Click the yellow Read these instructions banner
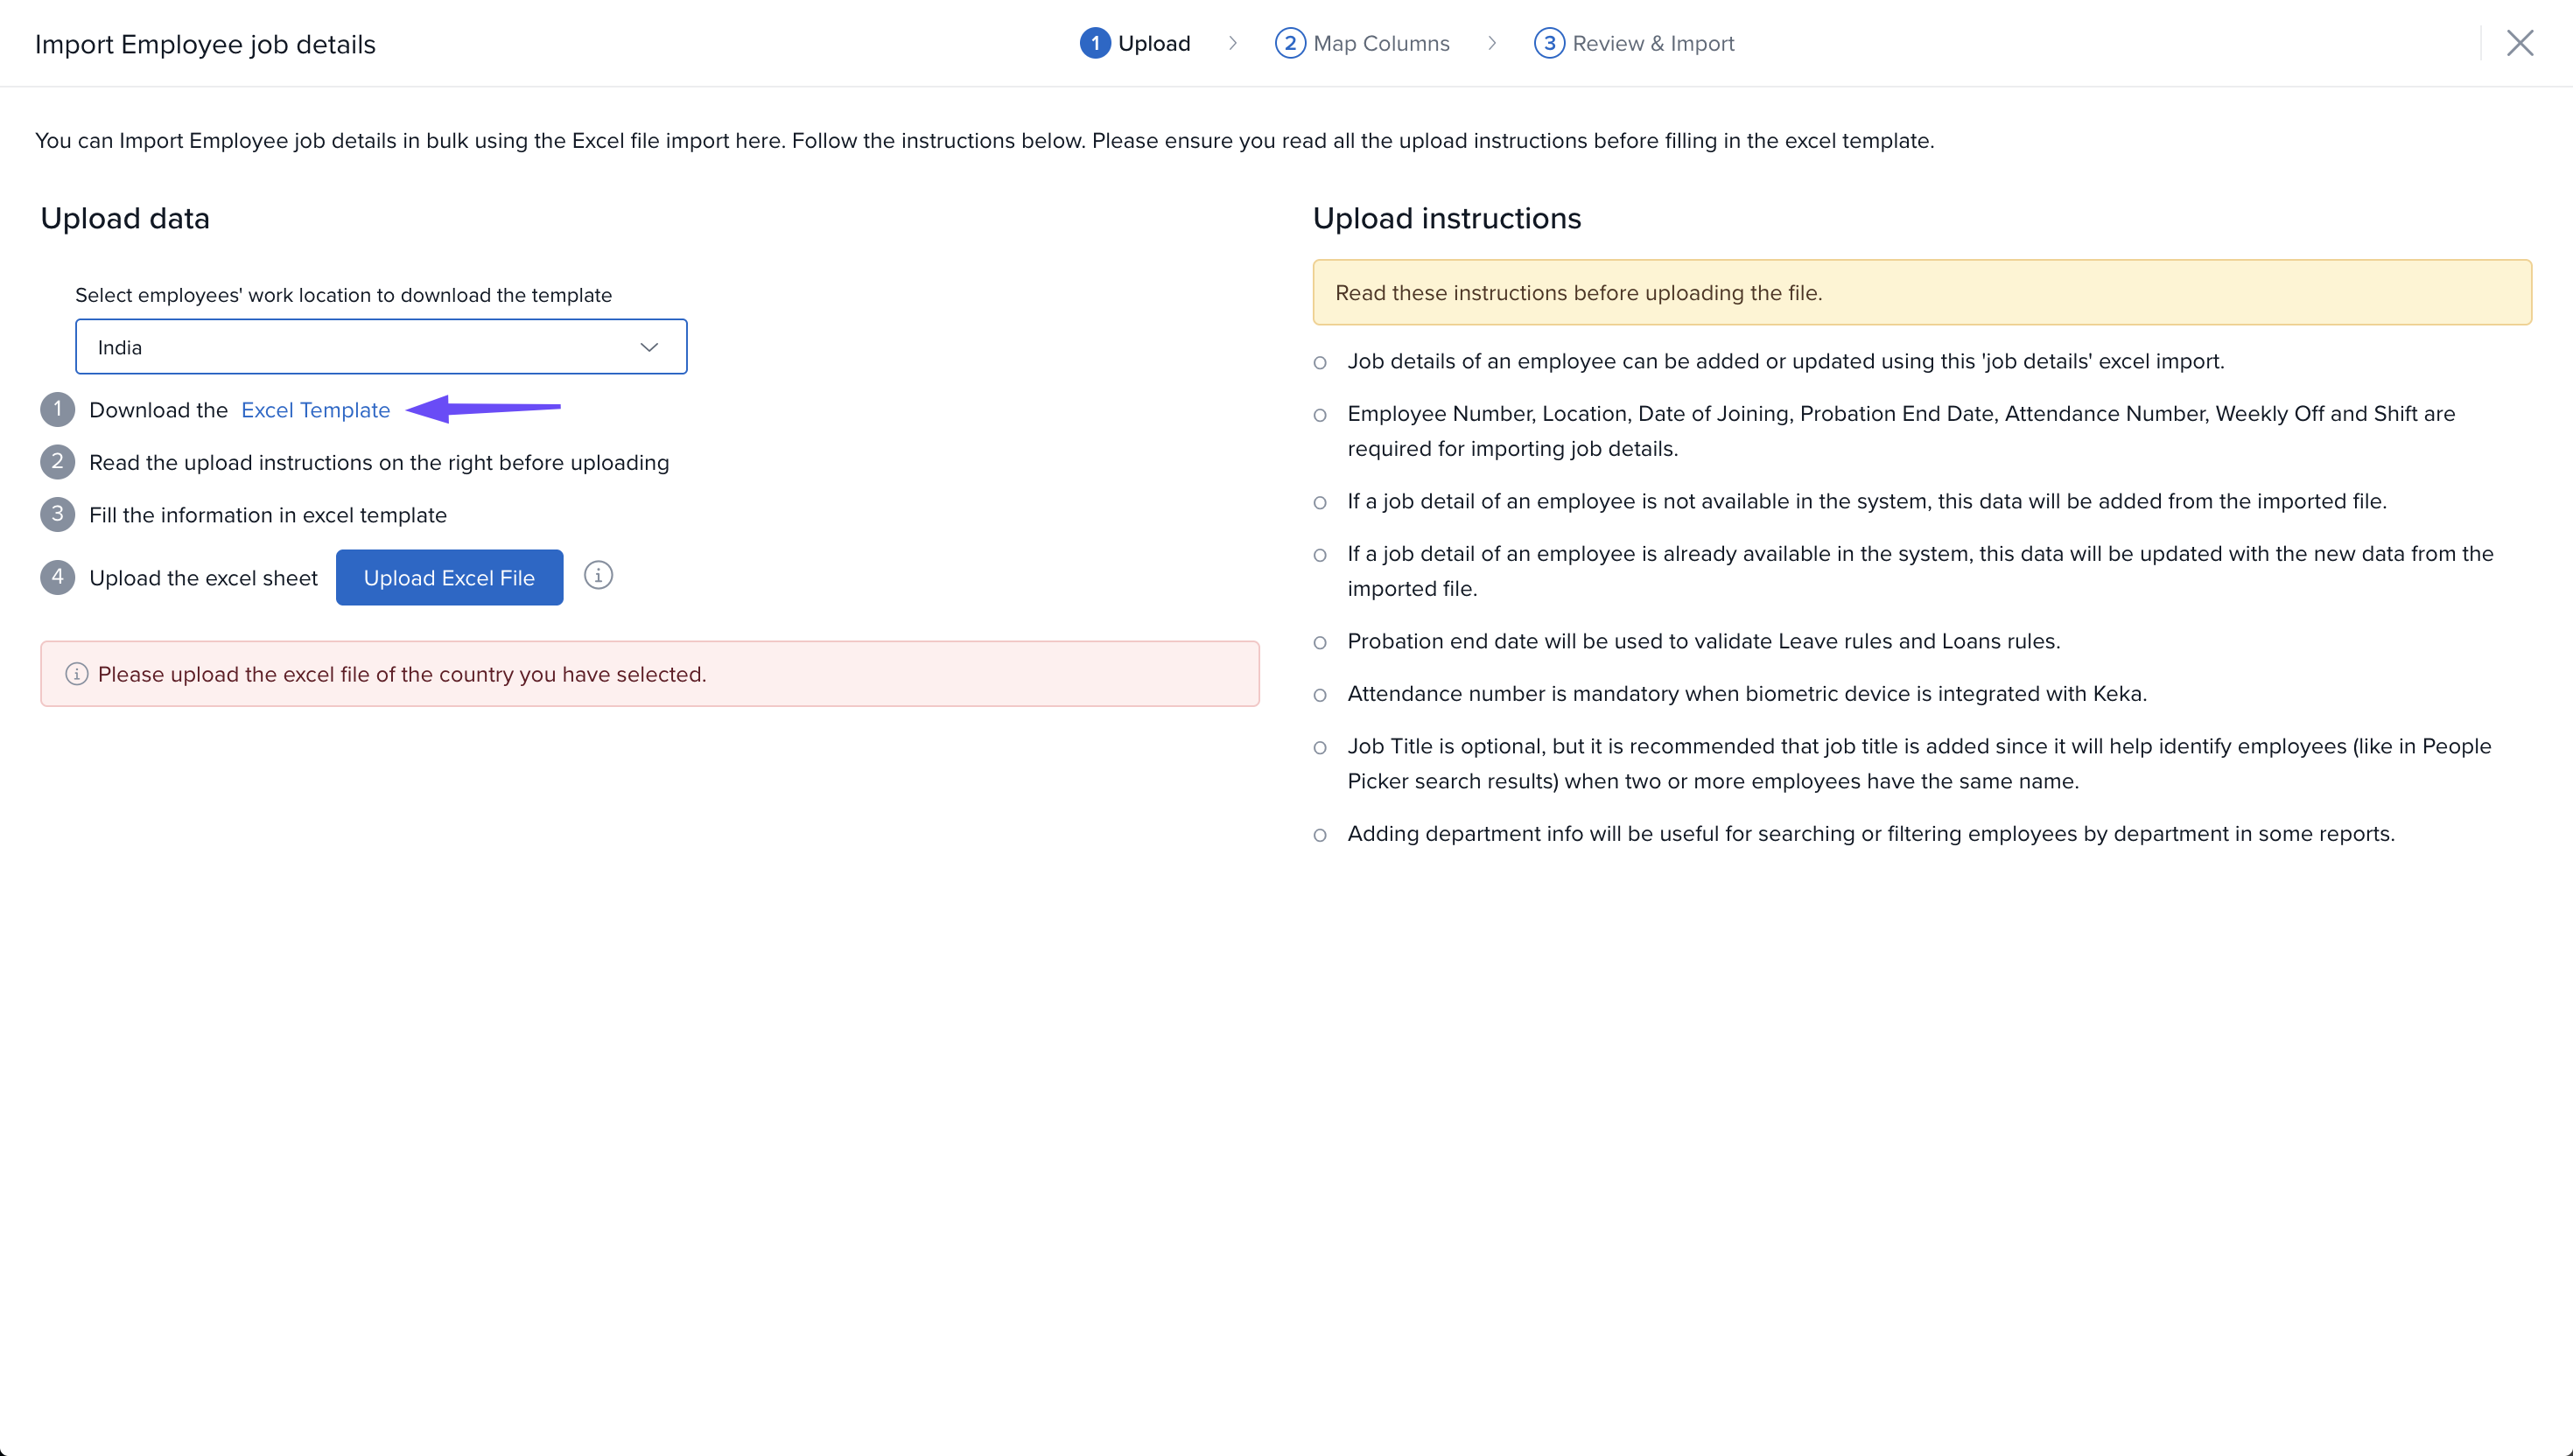This screenshot has width=2573, height=1456. click(1921, 293)
